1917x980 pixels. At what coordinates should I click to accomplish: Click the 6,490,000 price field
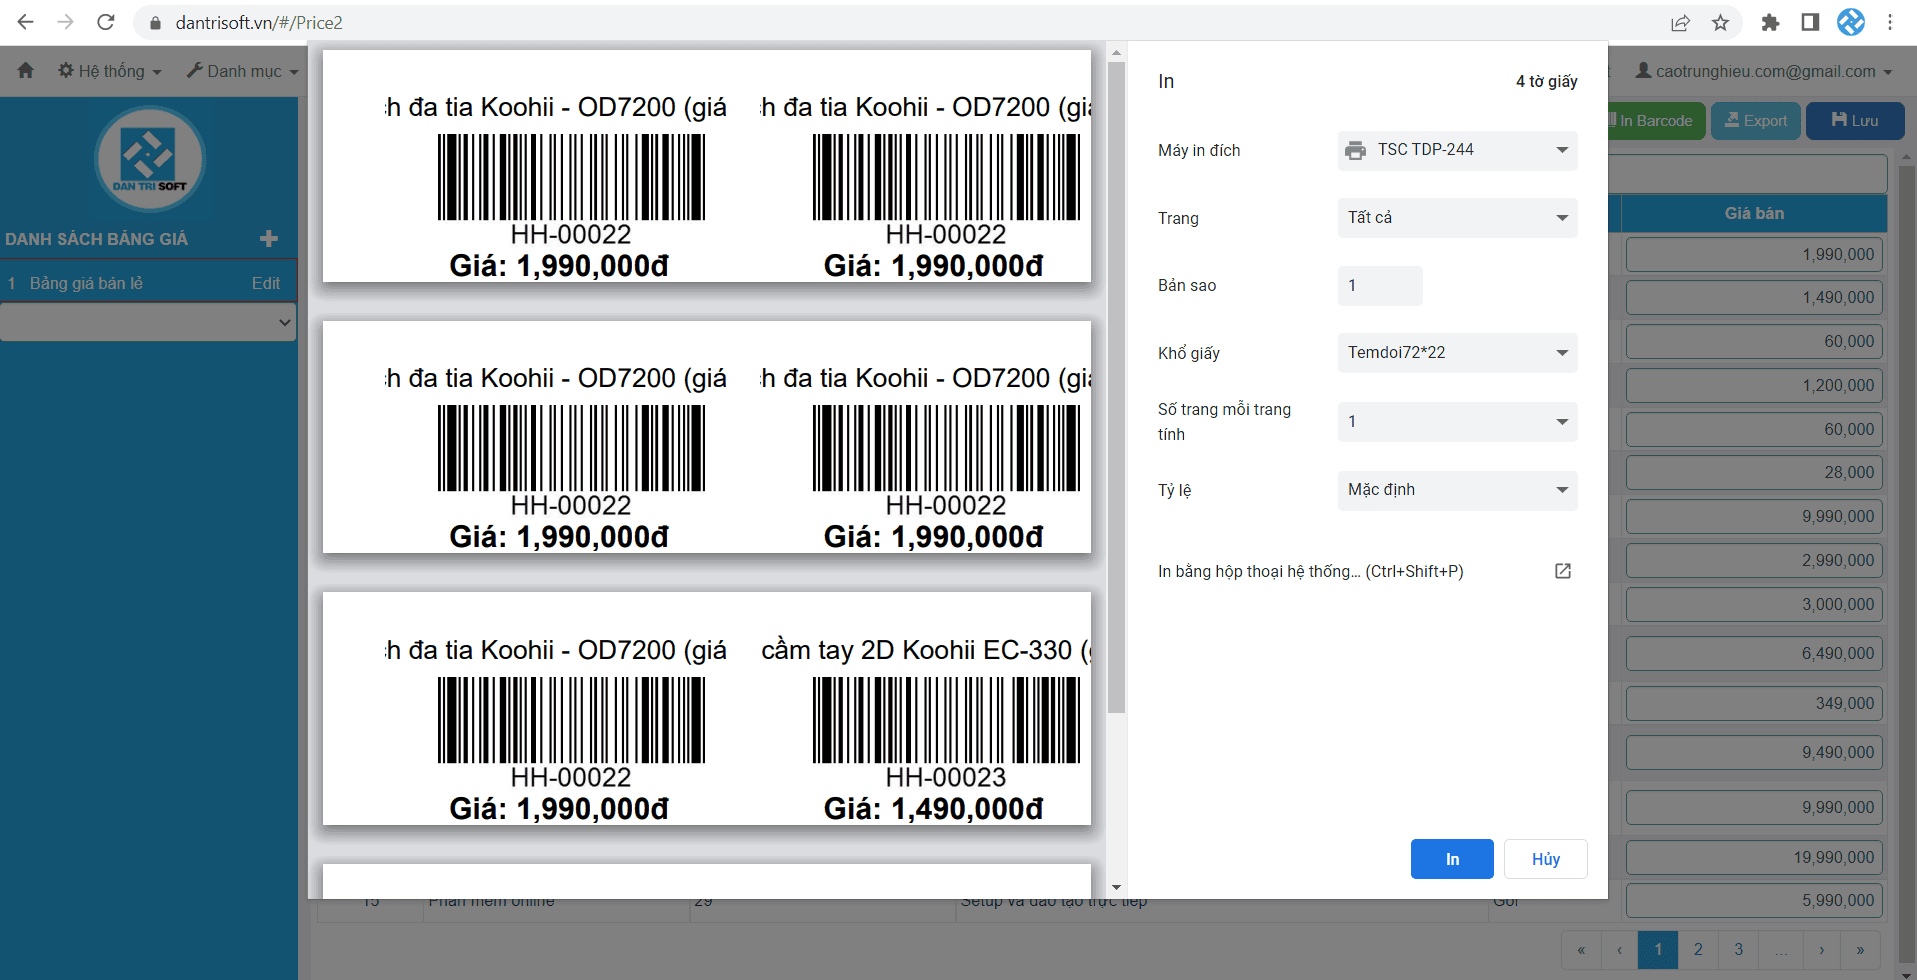coord(1754,654)
